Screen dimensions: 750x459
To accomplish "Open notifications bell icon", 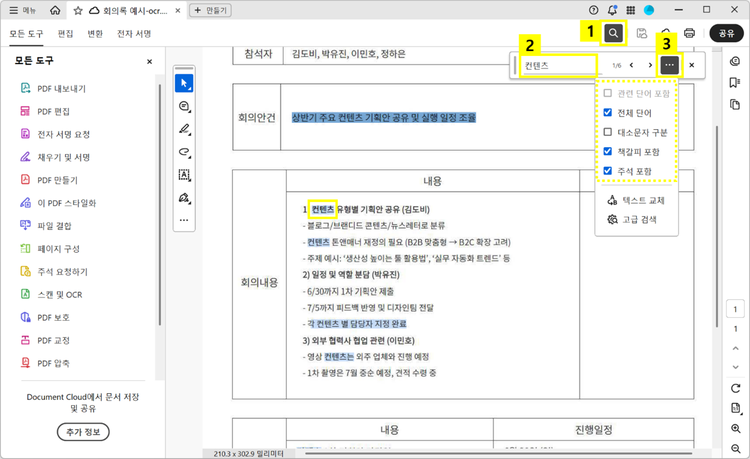I will tap(612, 10).
